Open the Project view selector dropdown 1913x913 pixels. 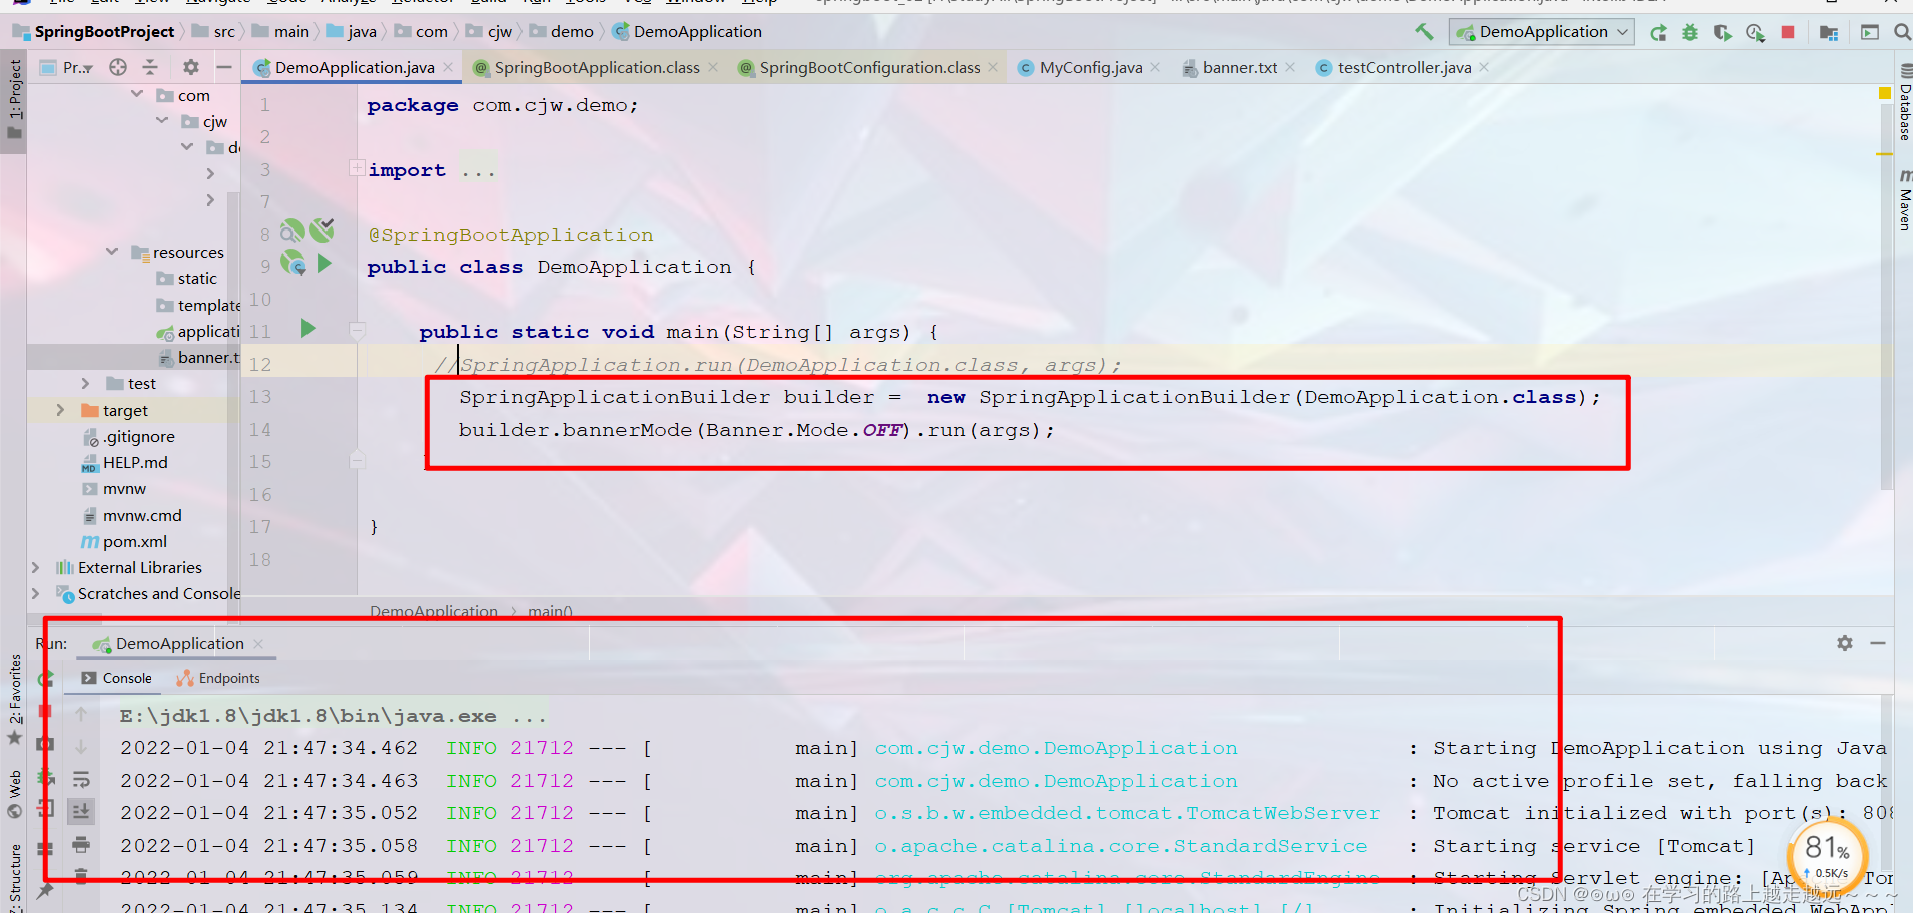click(67, 67)
